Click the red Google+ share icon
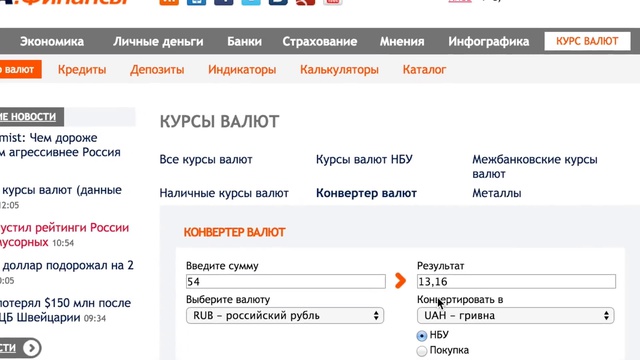The height and width of the screenshot is (360, 640). [x=305, y=2]
